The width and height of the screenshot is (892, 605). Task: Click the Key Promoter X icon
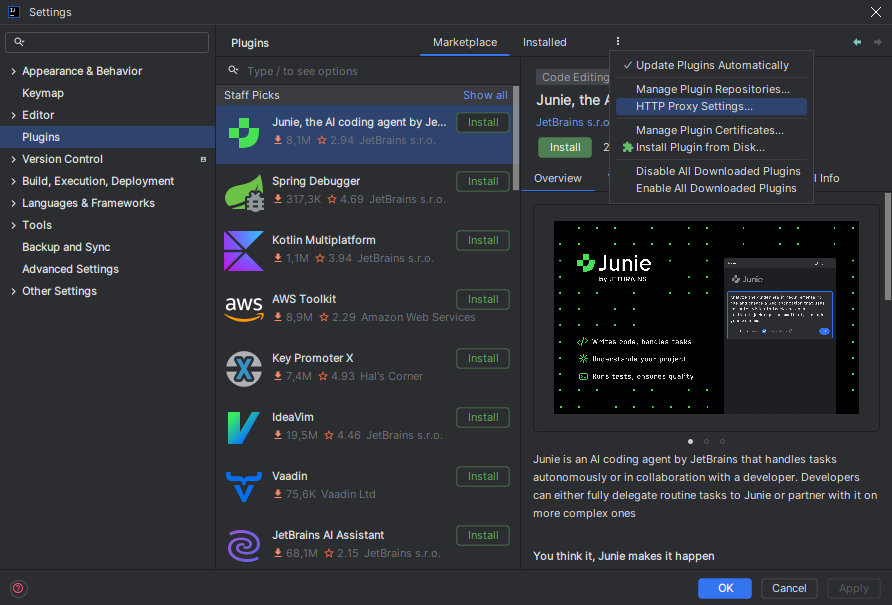243,368
